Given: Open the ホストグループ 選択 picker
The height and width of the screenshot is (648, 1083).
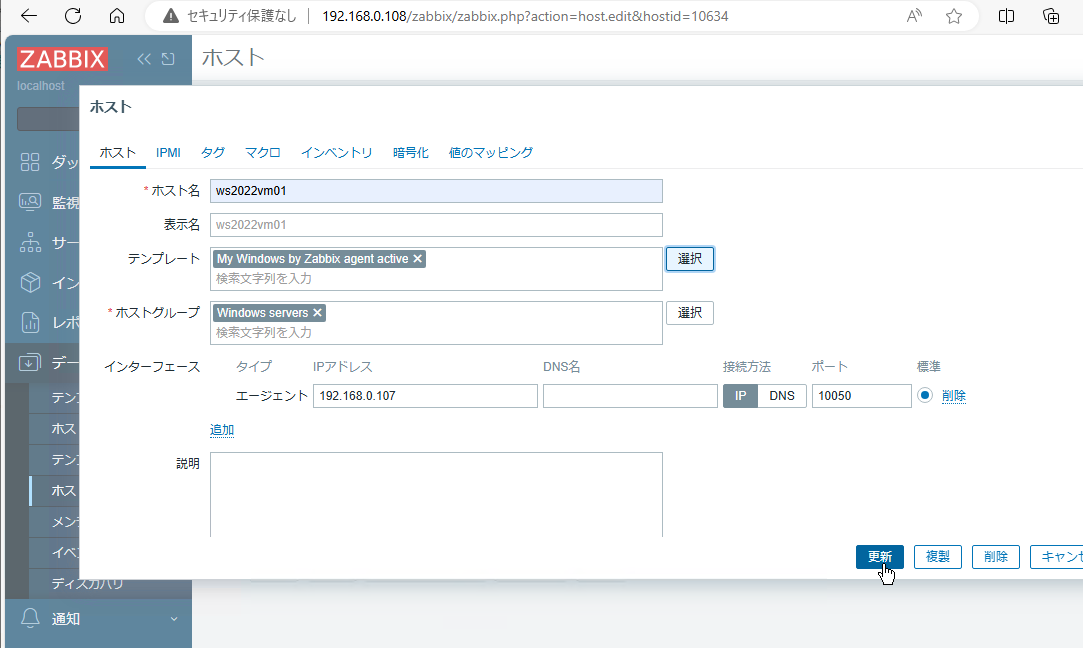Looking at the screenshot, I should point(689,312).
